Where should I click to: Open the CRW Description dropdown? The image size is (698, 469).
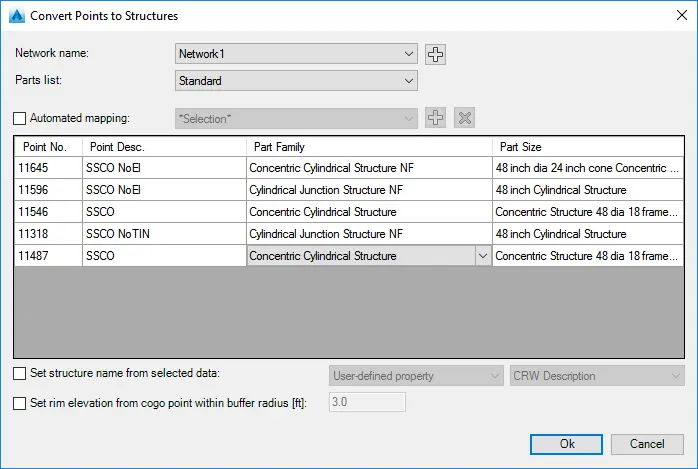pyautogui.click(x=597, y=376)
